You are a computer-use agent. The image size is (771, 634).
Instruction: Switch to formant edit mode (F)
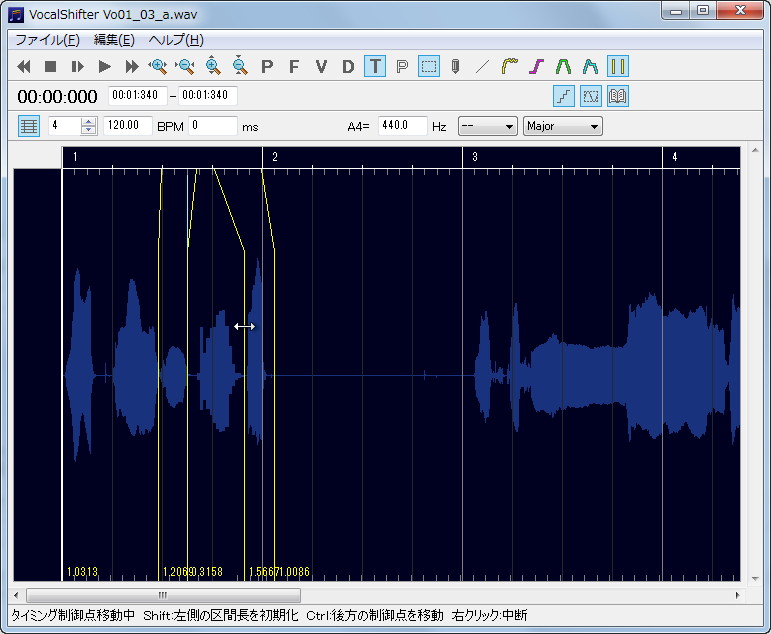pyautogui.click(x=294, y=66)
